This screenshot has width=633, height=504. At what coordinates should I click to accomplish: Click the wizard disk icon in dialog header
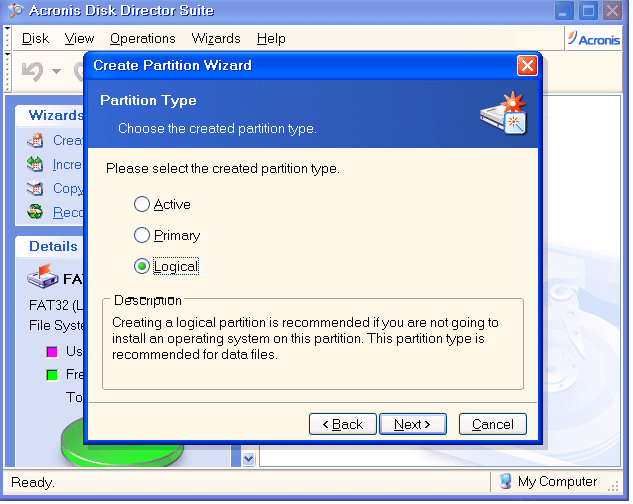503,113
